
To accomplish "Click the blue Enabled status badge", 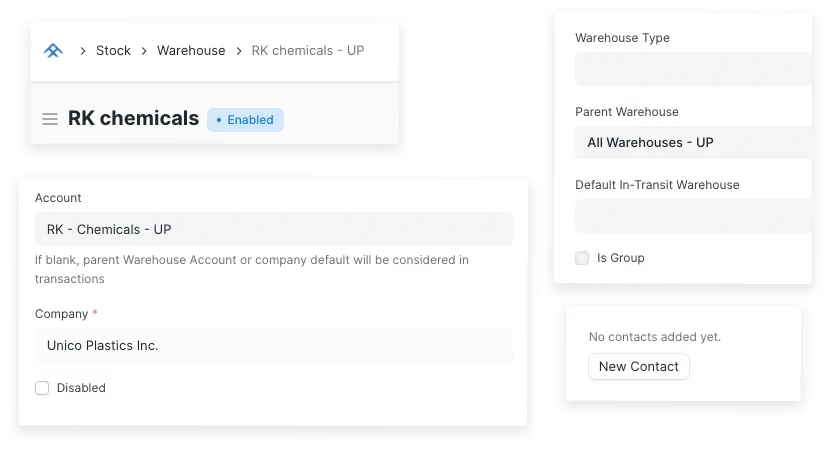I will (246, 120).
